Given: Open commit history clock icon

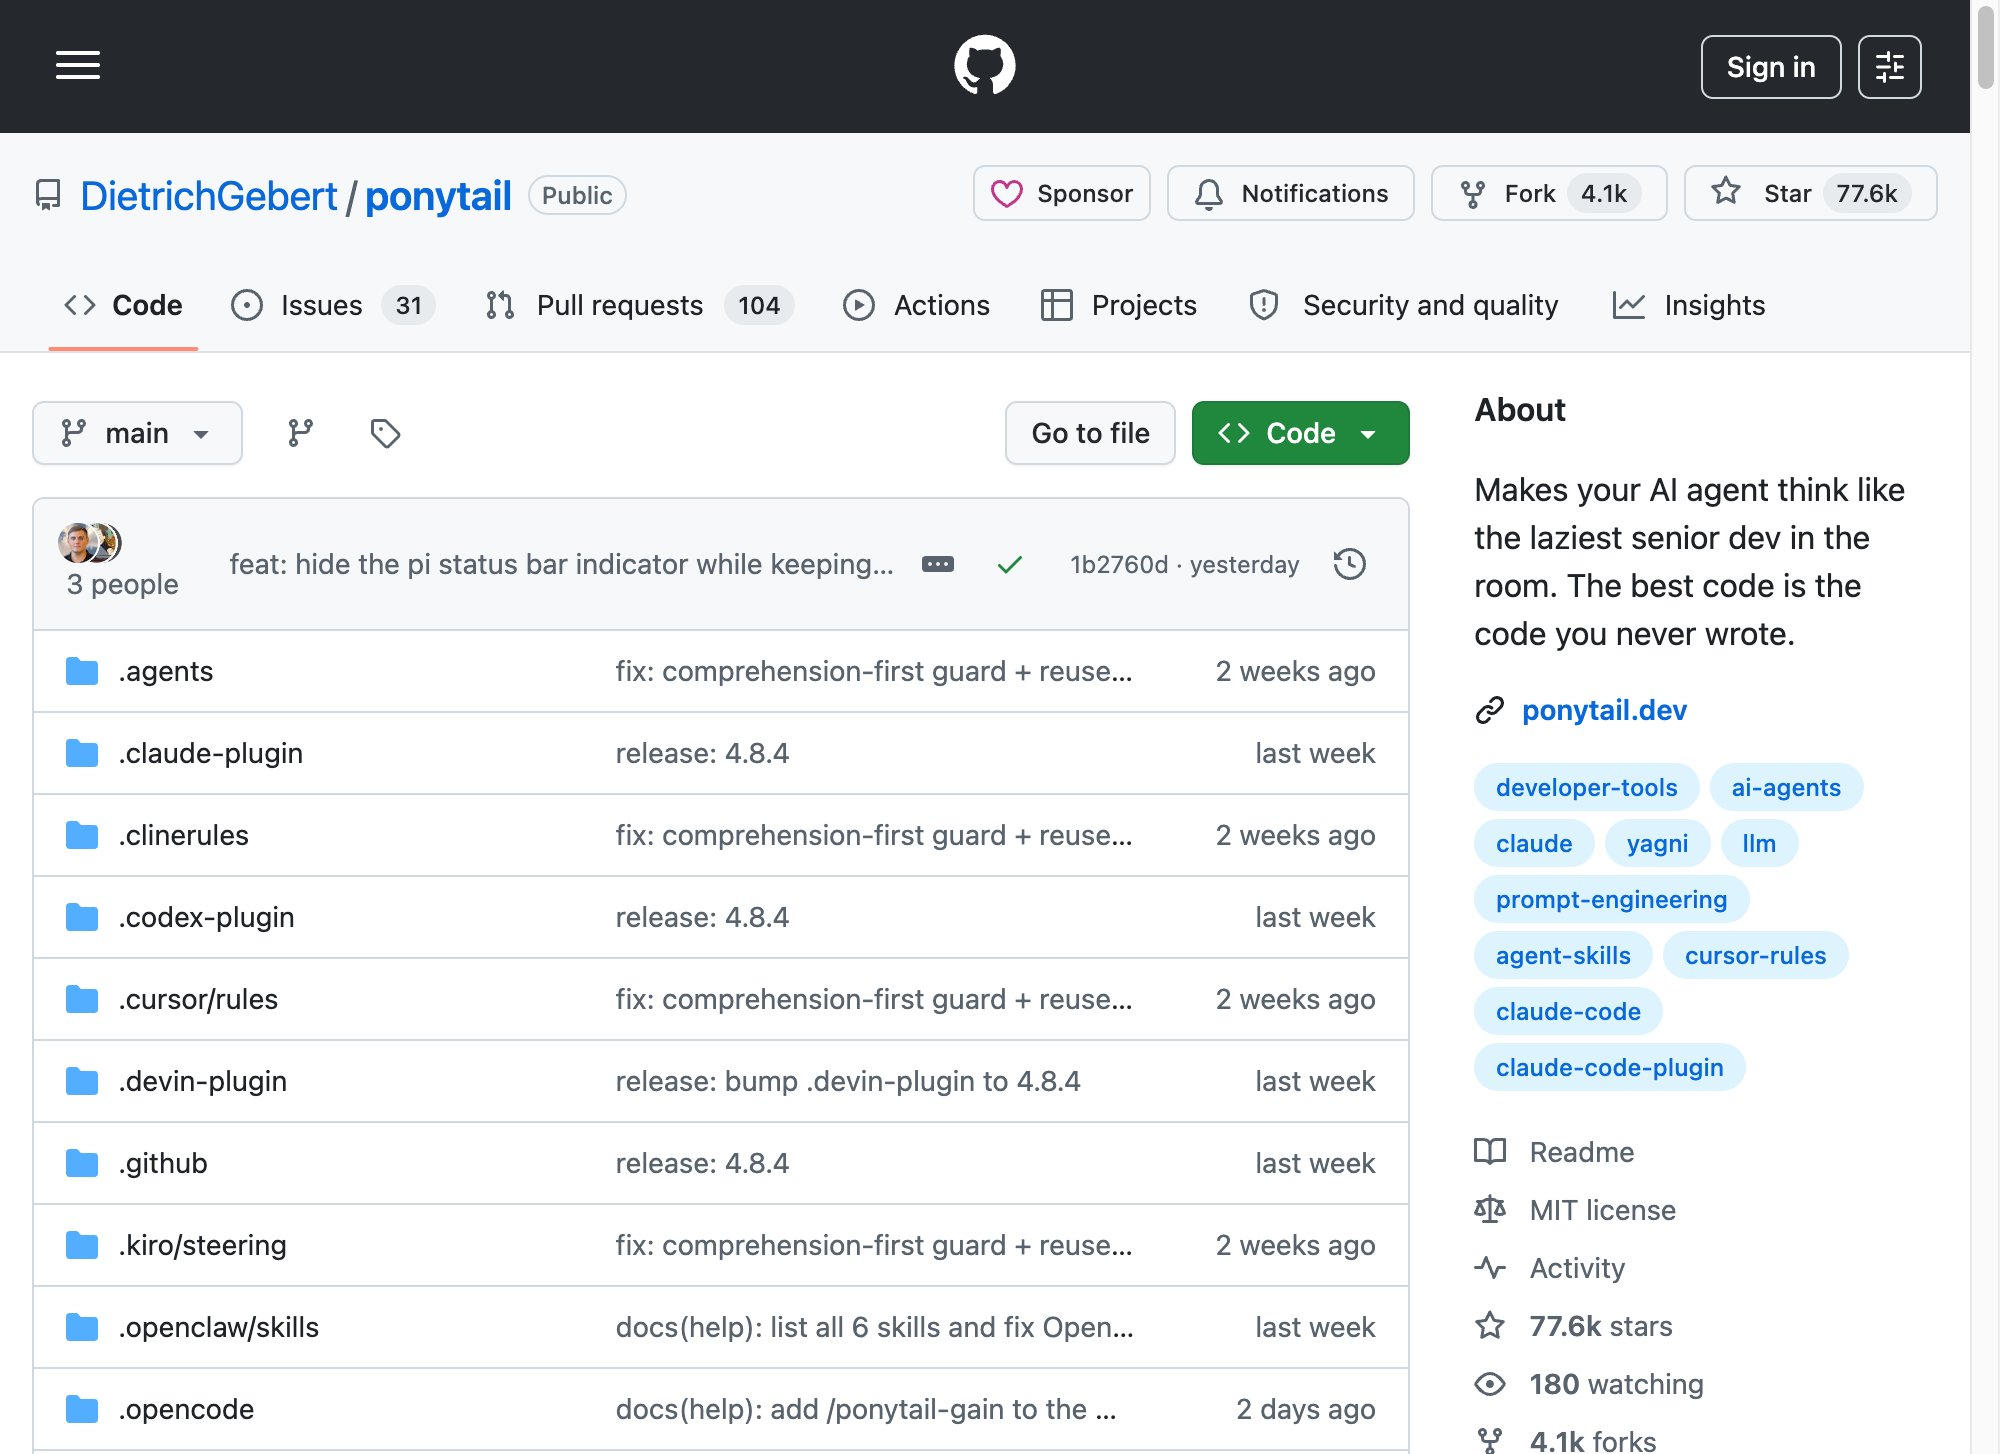Looking at the screenshot, I should (x=1350, y=564).
